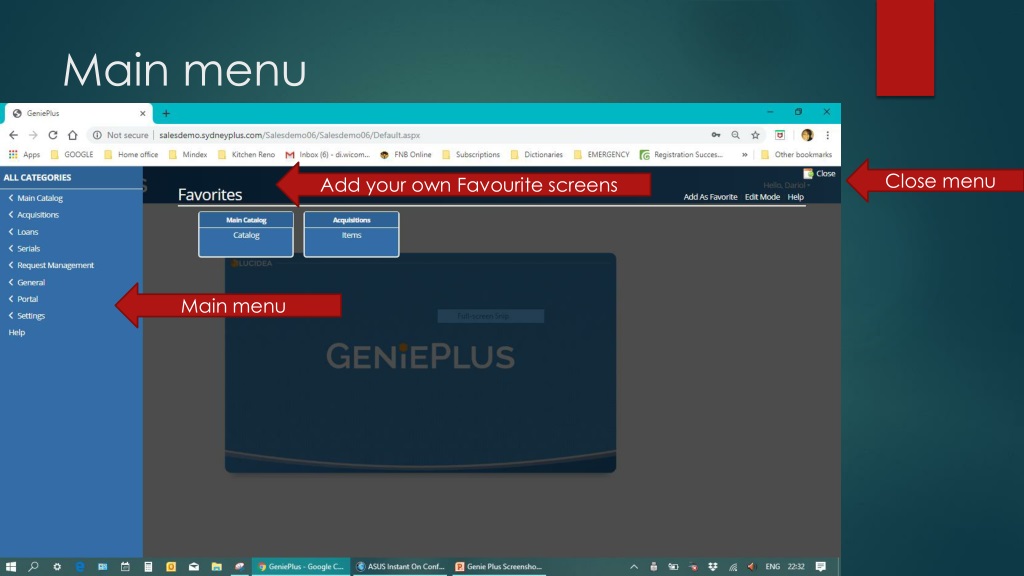Image resolution: width=1024 pixels, height=576 pixels.
Task: Open the Action Center notifications icon
Action: (x=821, y=567)
